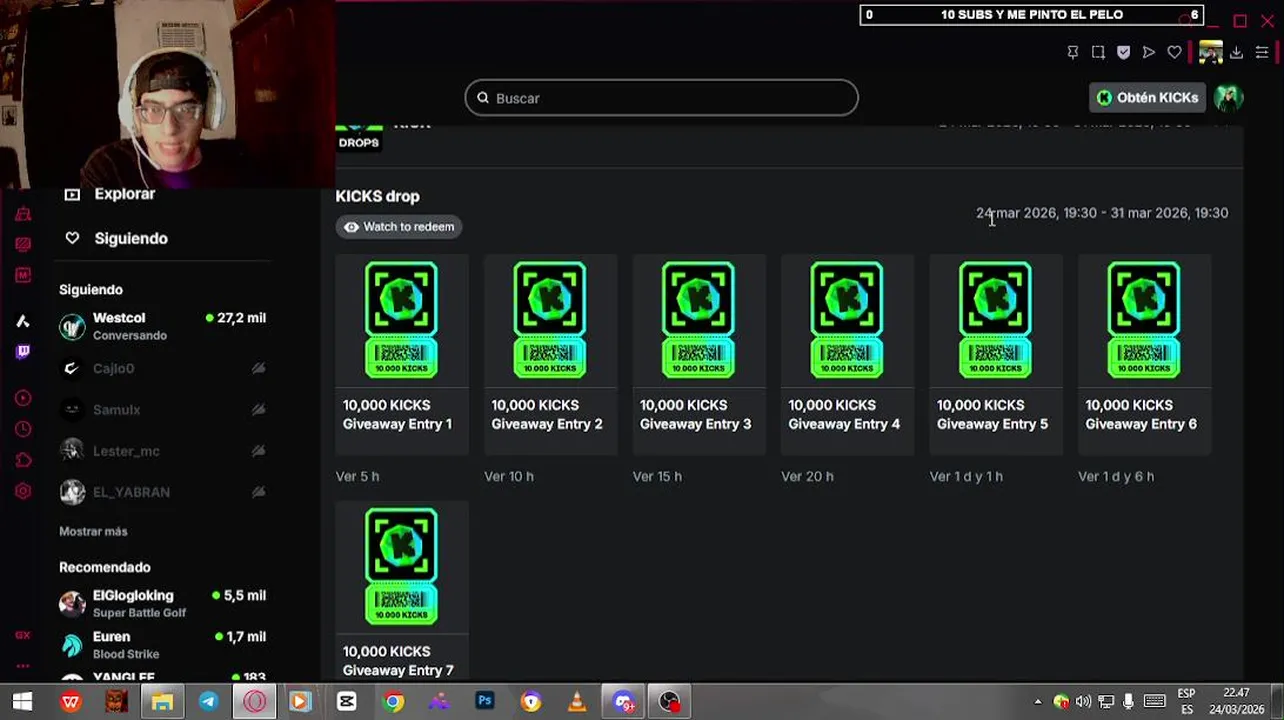Open CapCut from taskbar
The height and width of the screenshot is (720, 1284).
point(346,702)
